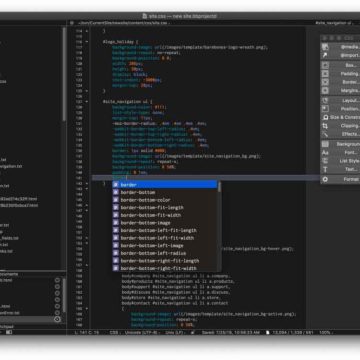Close the highlighted document in the open documents list
Viewport: 360px width, 360px height.
pyautogui.click(x=57, y=319)
